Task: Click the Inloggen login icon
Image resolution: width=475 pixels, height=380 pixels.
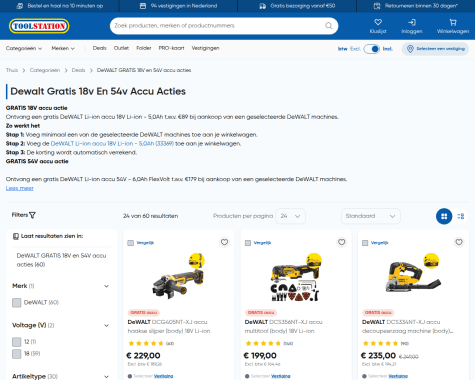Action: point(412,22)
